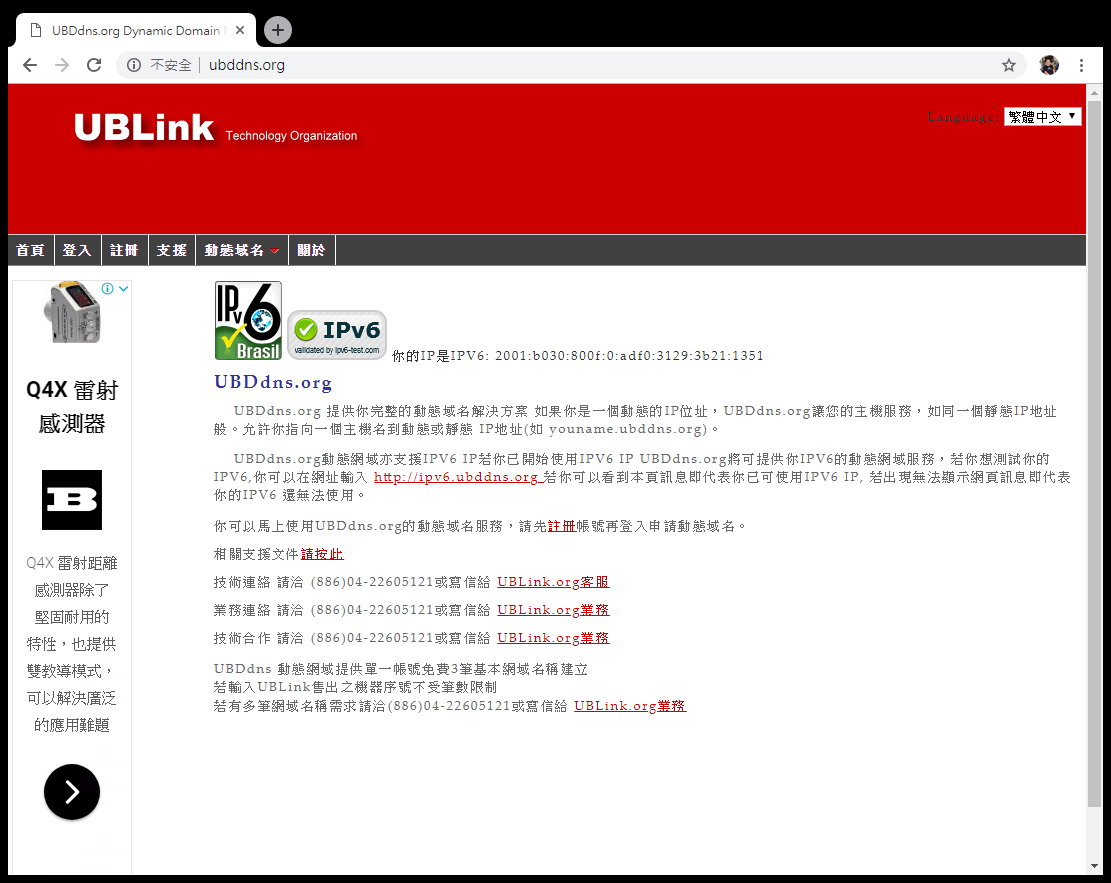The height and width of the screenshot is (883, 1111).
Task: Go to the 首頁 menu item
Action: tap(30, 250)
